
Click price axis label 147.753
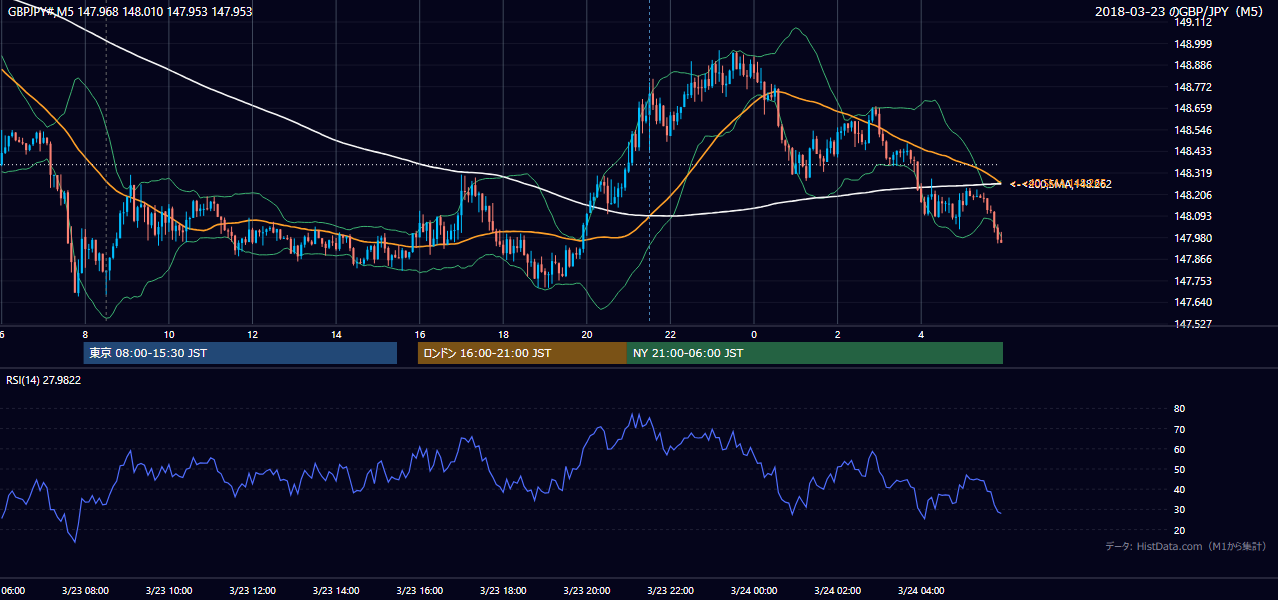pyautogui.click(x=1193, y=281)
